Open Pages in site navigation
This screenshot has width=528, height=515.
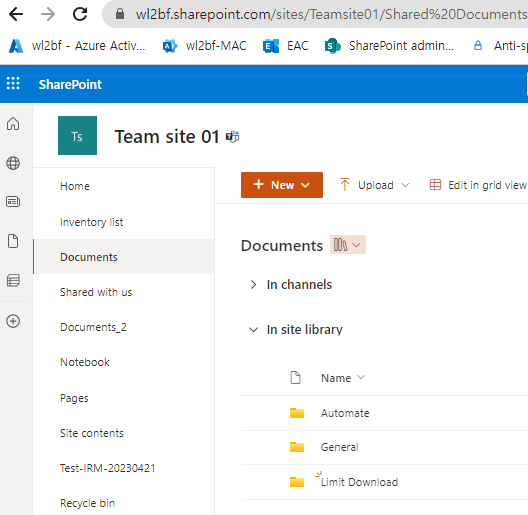point(74,398)
